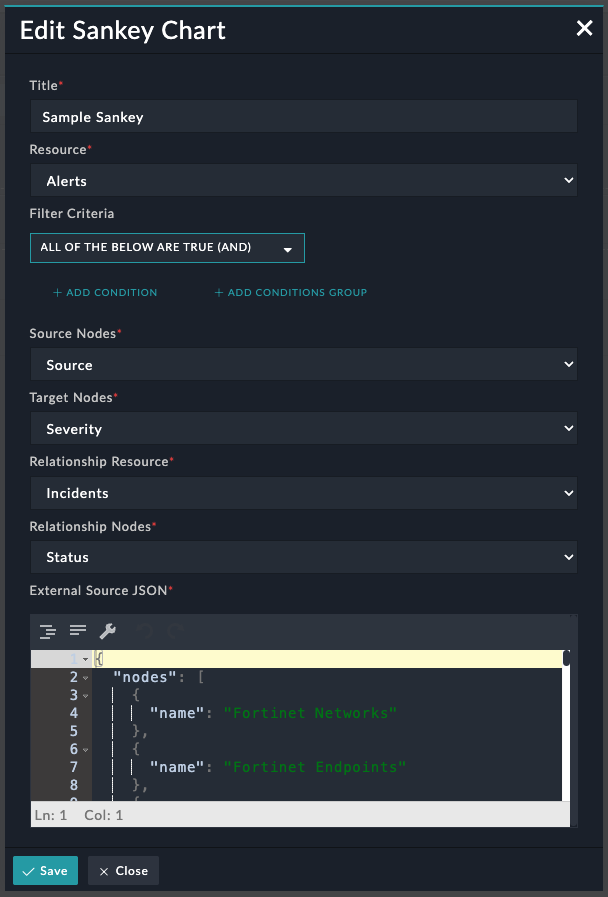Open Relationship Nodes Status dropdown

pyautogui.click(x=303, y=557)
